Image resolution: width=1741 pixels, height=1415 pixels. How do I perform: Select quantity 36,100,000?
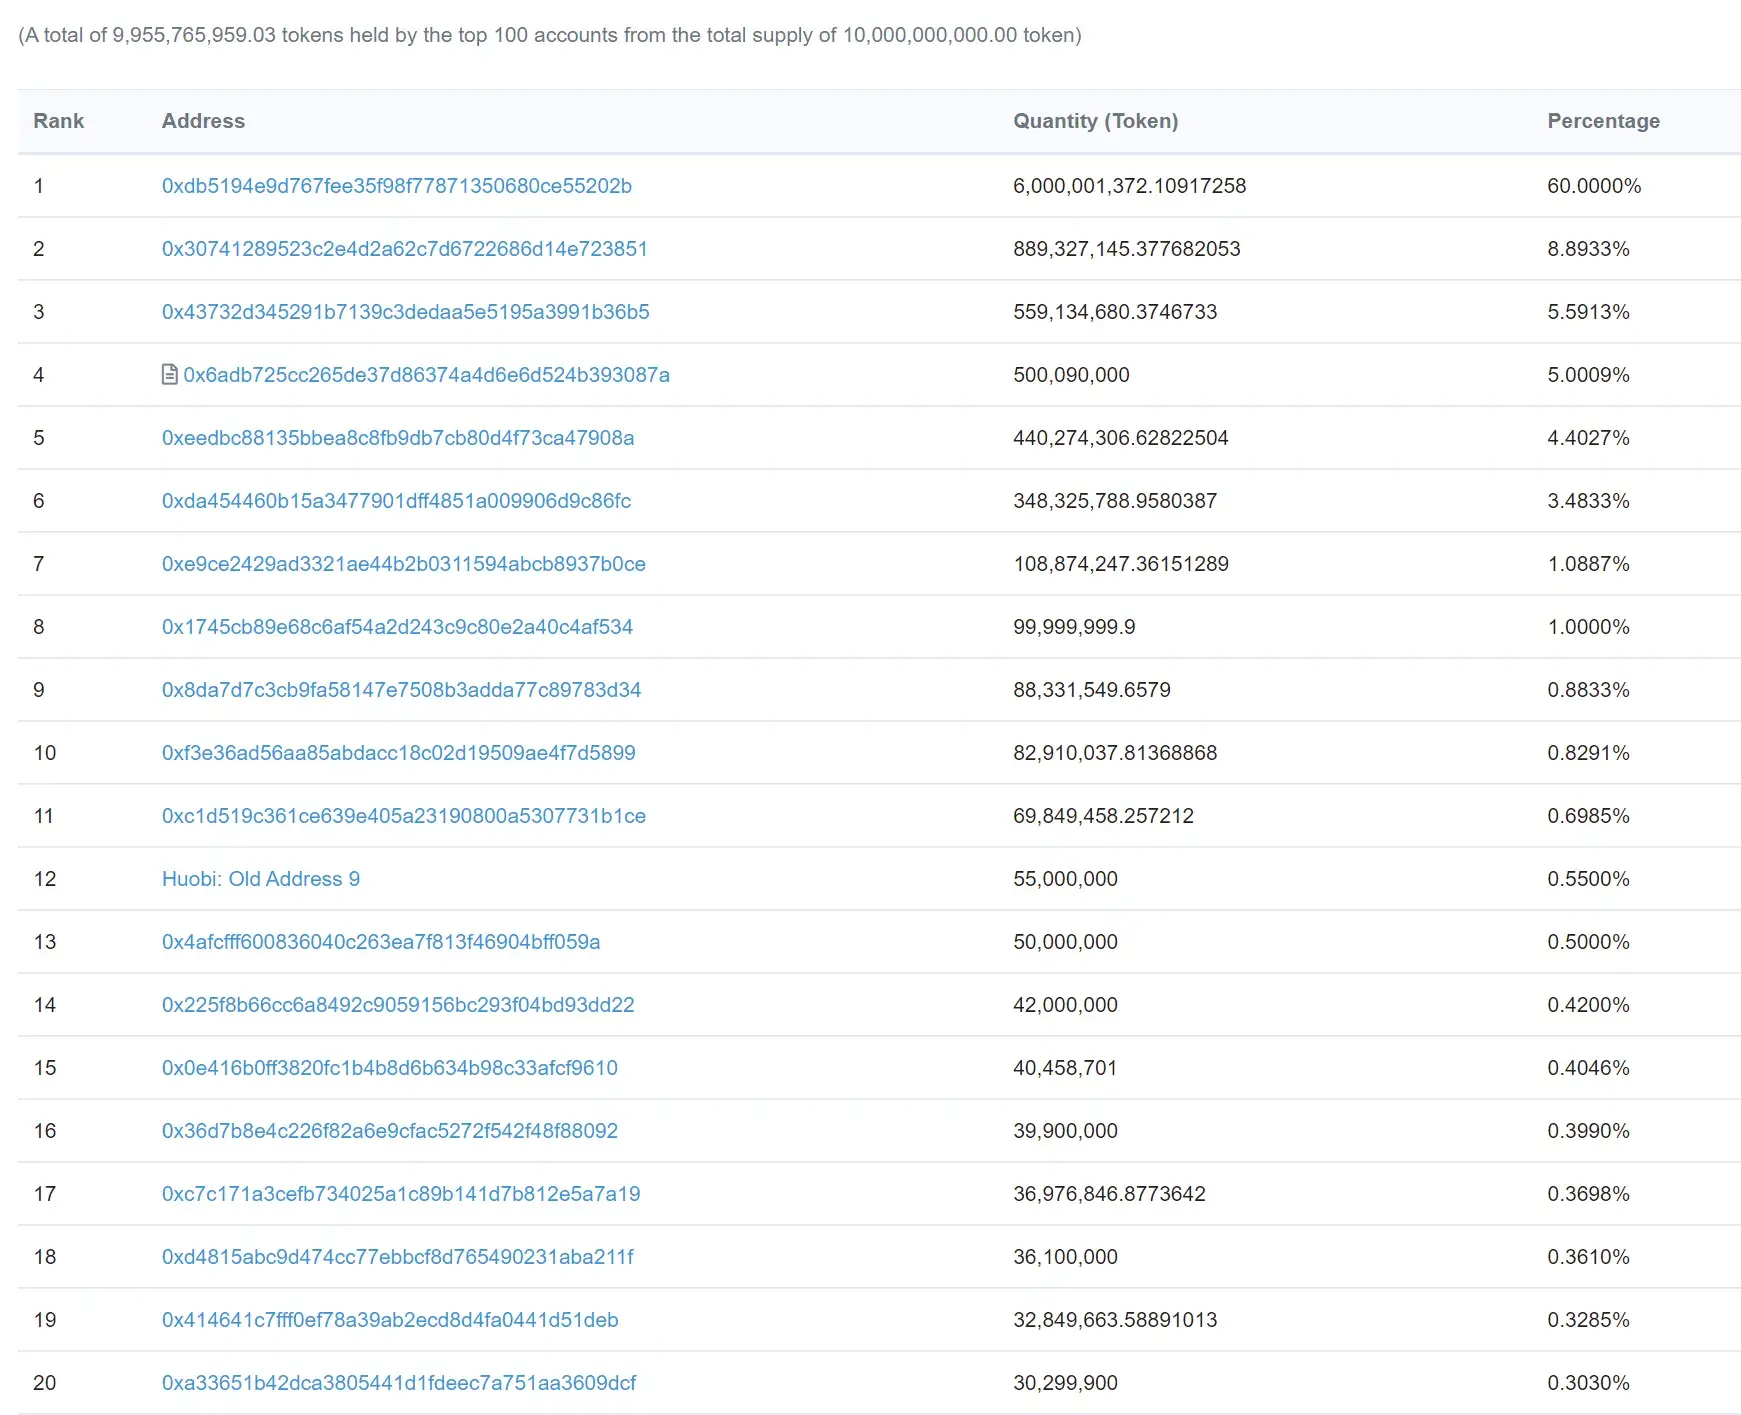[1066, 1257]
